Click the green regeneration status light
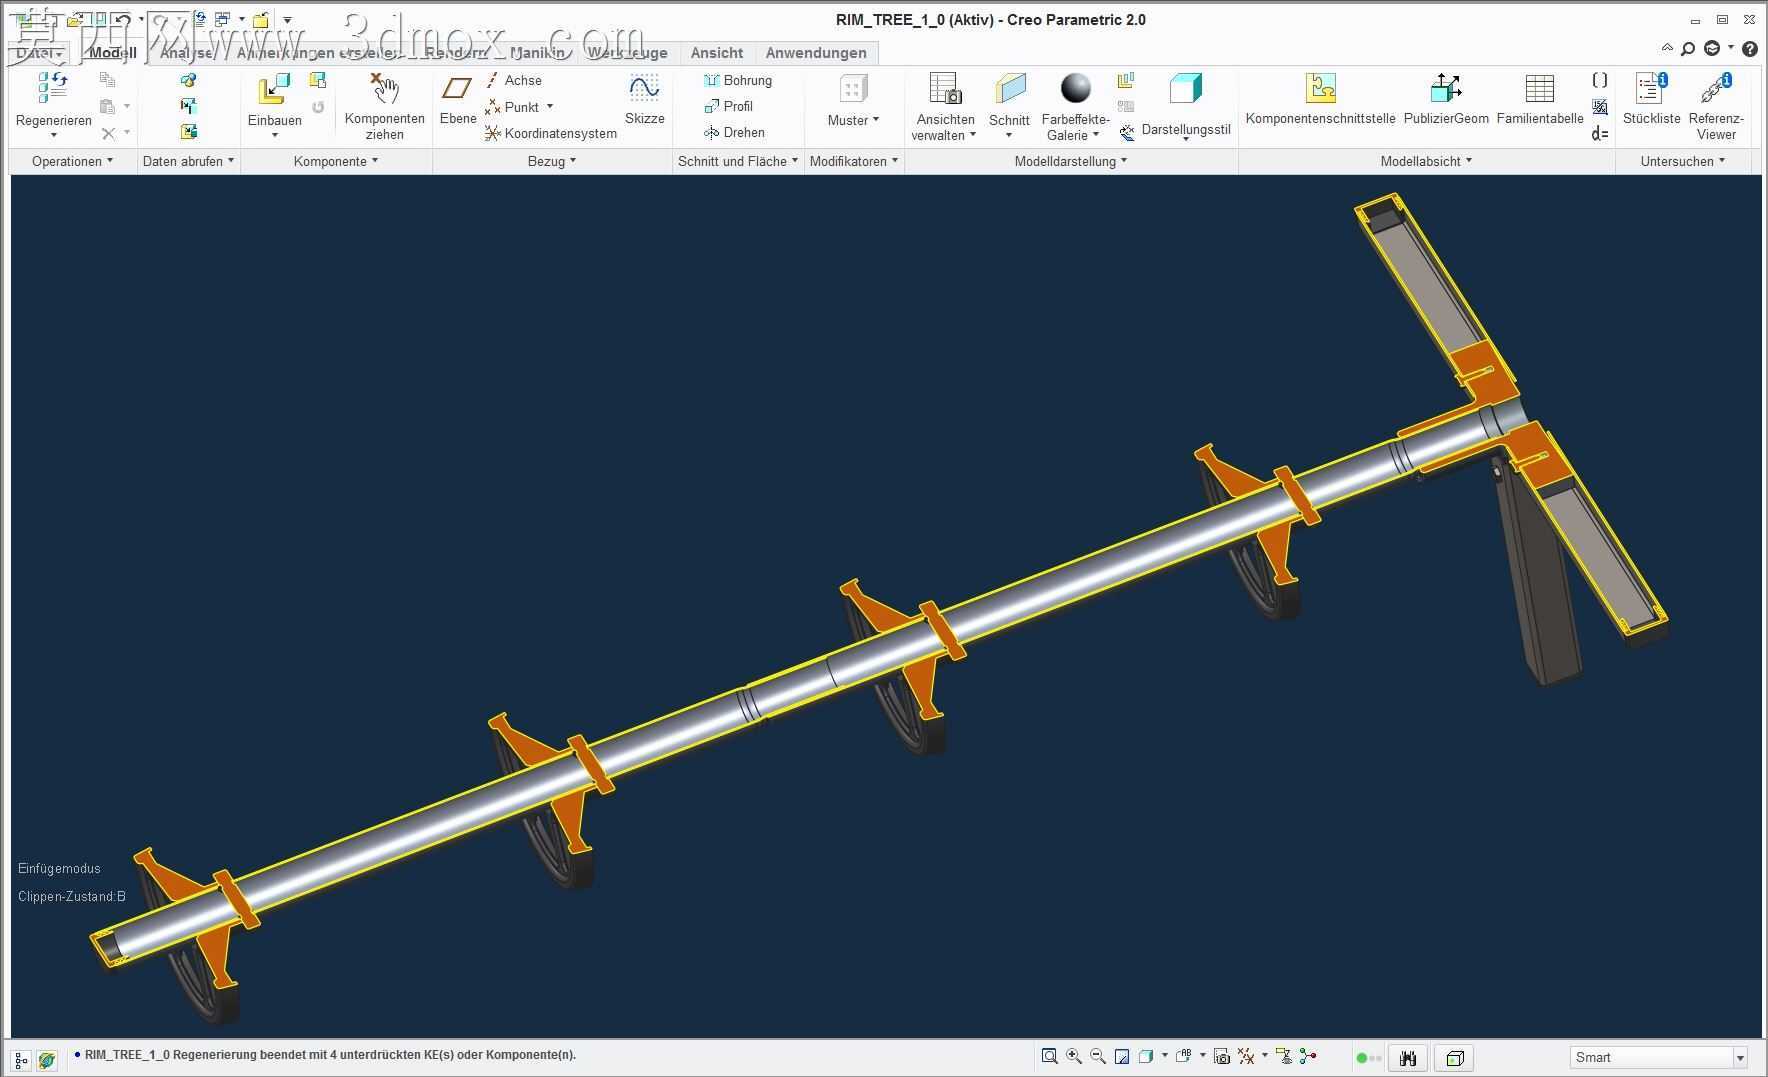The height and width of the screenshot is (1077, 1768). 1361,1058
